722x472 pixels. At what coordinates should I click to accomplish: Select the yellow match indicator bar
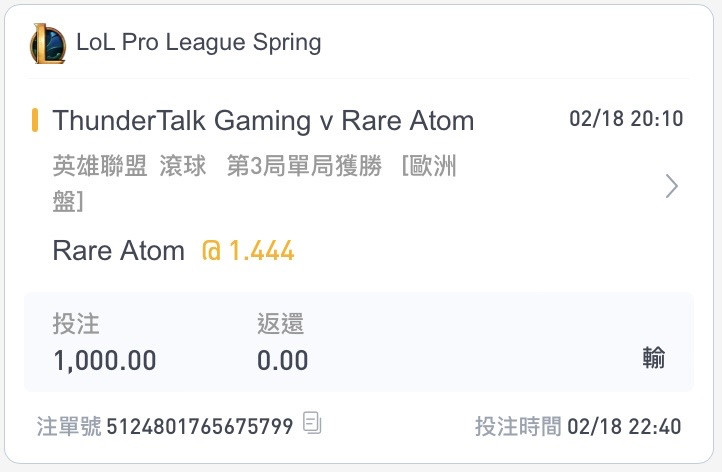pyautogui.click(x=35, y=120)
